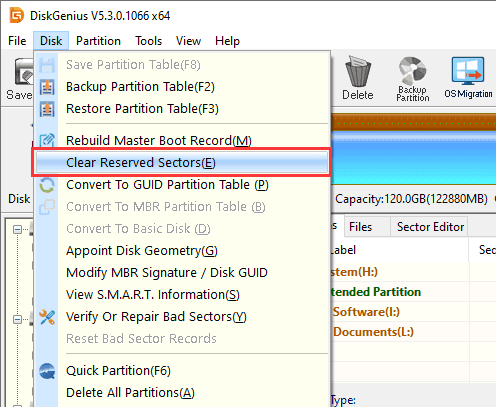Click the blue partition bar in disk map
Screen dimensions: 496x407
pos(413,157)
